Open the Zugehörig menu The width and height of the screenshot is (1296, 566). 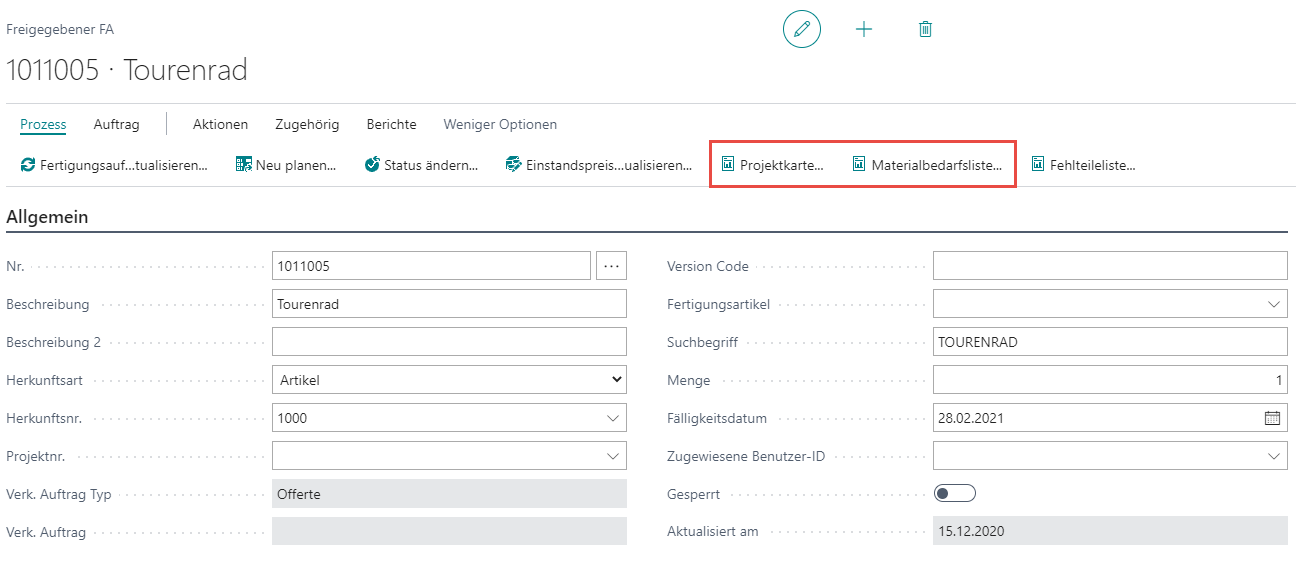click(x=307, y=125)
